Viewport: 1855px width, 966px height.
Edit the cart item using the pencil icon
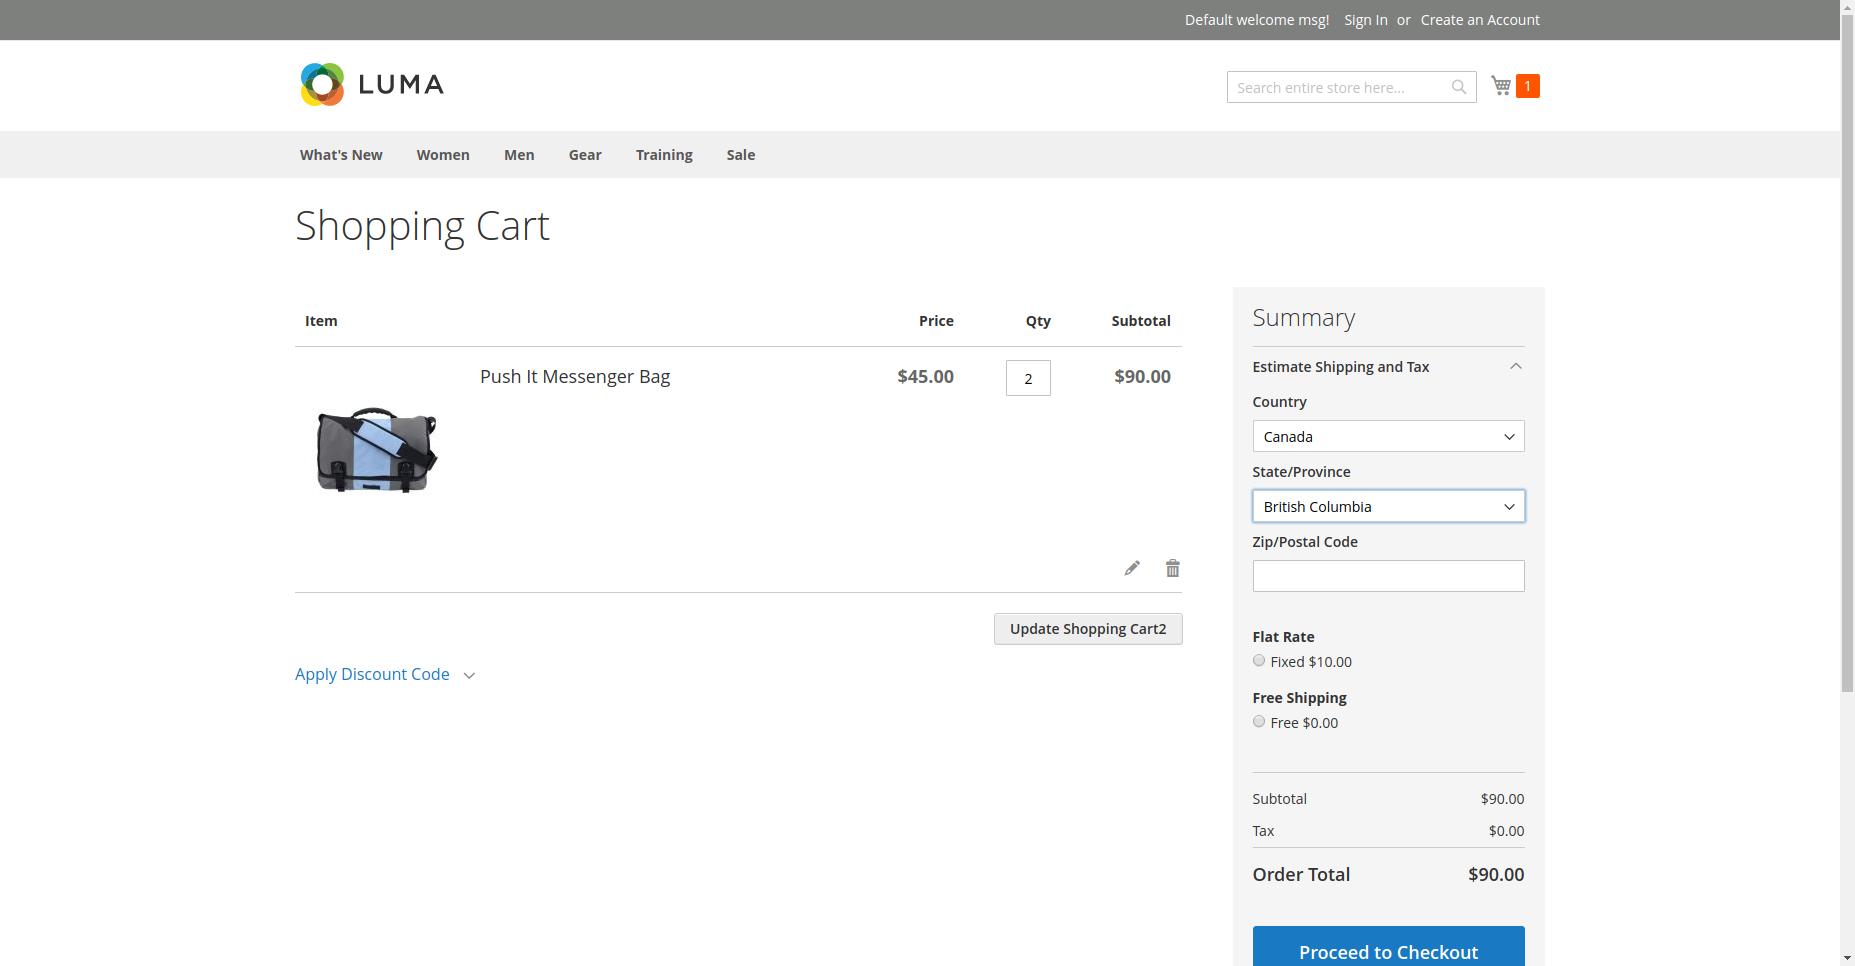pos(1131,567)
